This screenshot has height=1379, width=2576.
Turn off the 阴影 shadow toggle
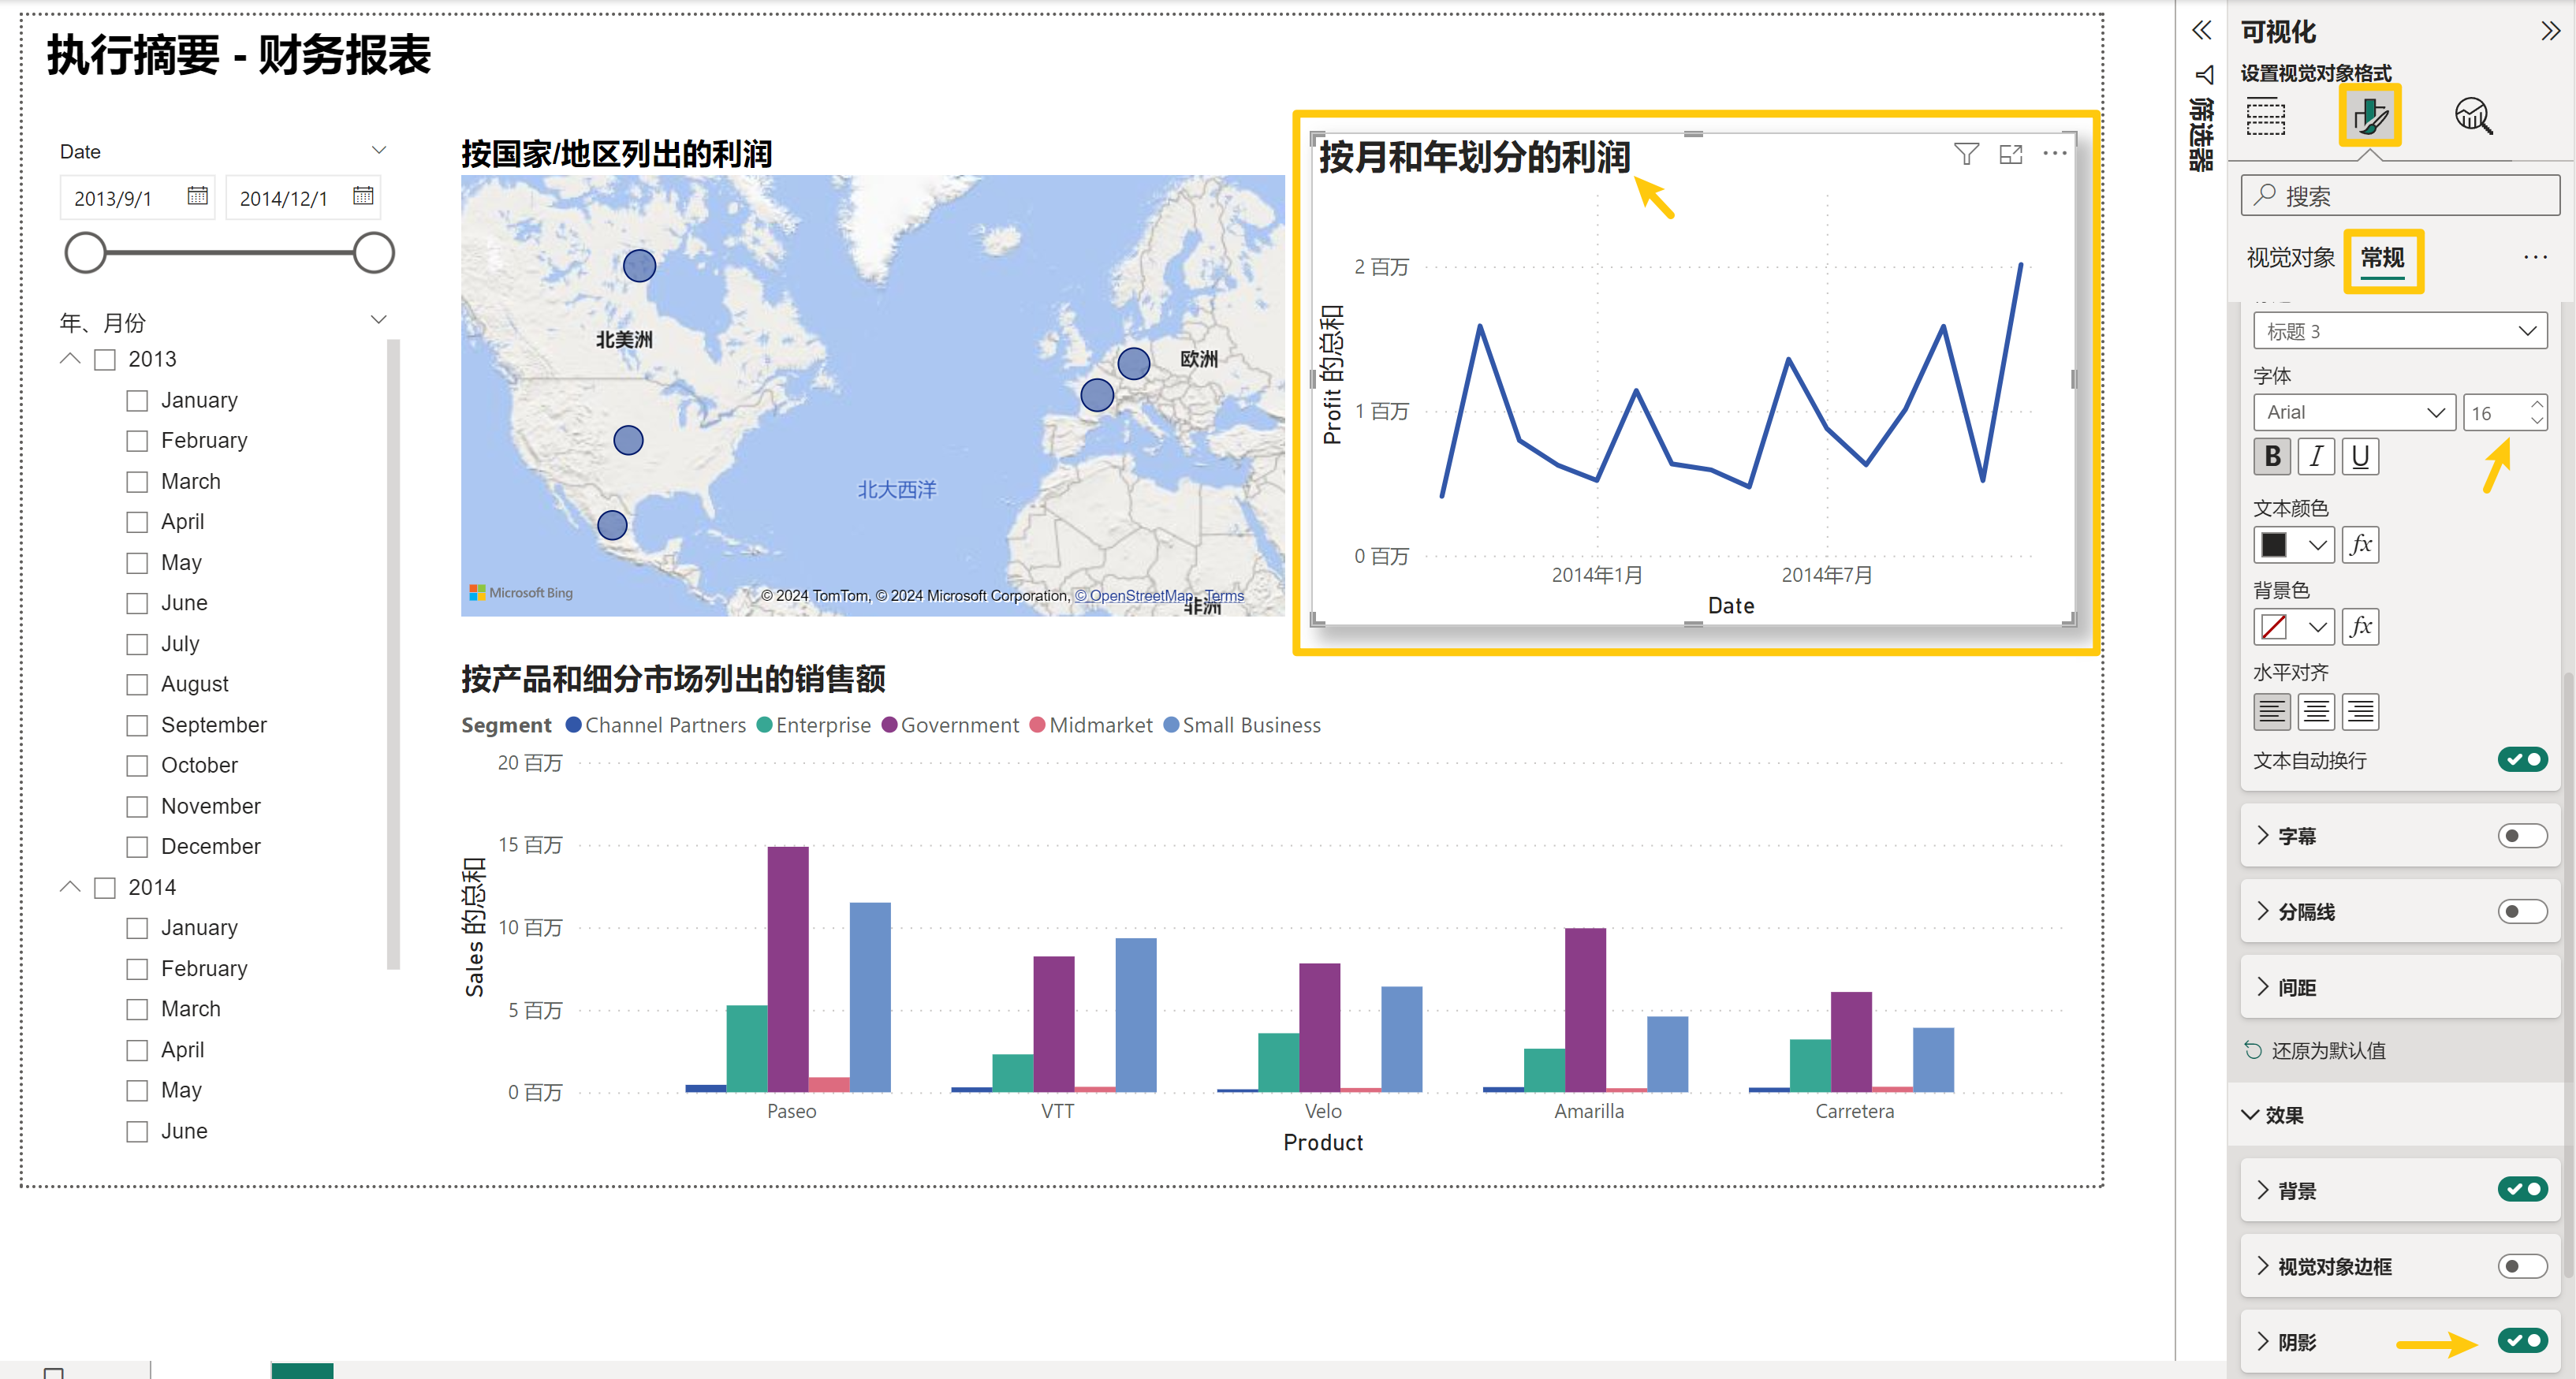2522,1341
